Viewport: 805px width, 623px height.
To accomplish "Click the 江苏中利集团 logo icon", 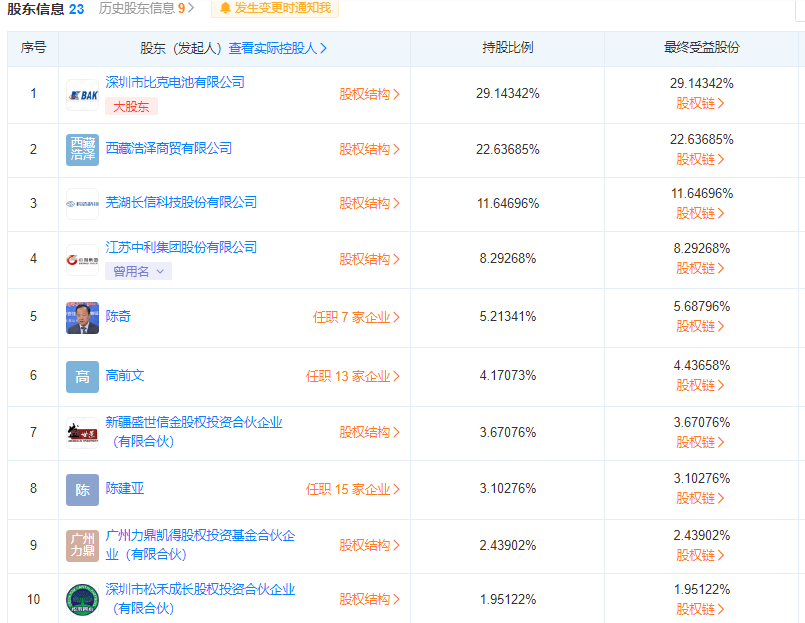I will [82, 260].
